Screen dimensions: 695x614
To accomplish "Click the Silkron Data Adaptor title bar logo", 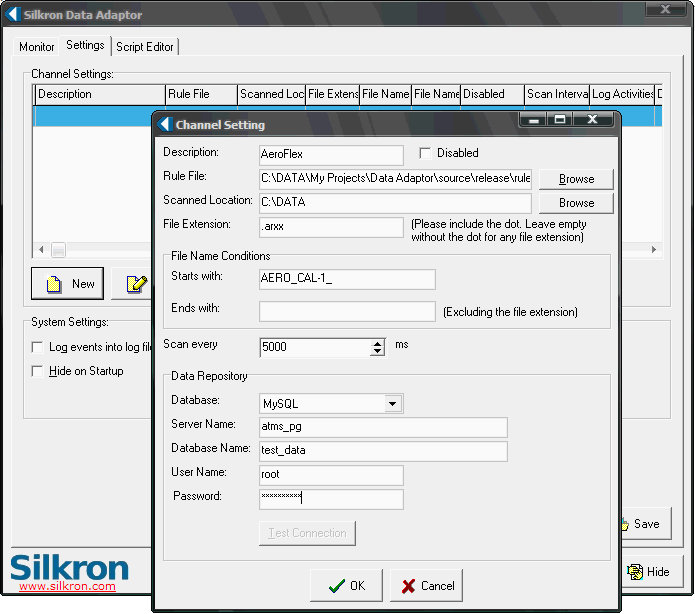I will pos(13,14).
